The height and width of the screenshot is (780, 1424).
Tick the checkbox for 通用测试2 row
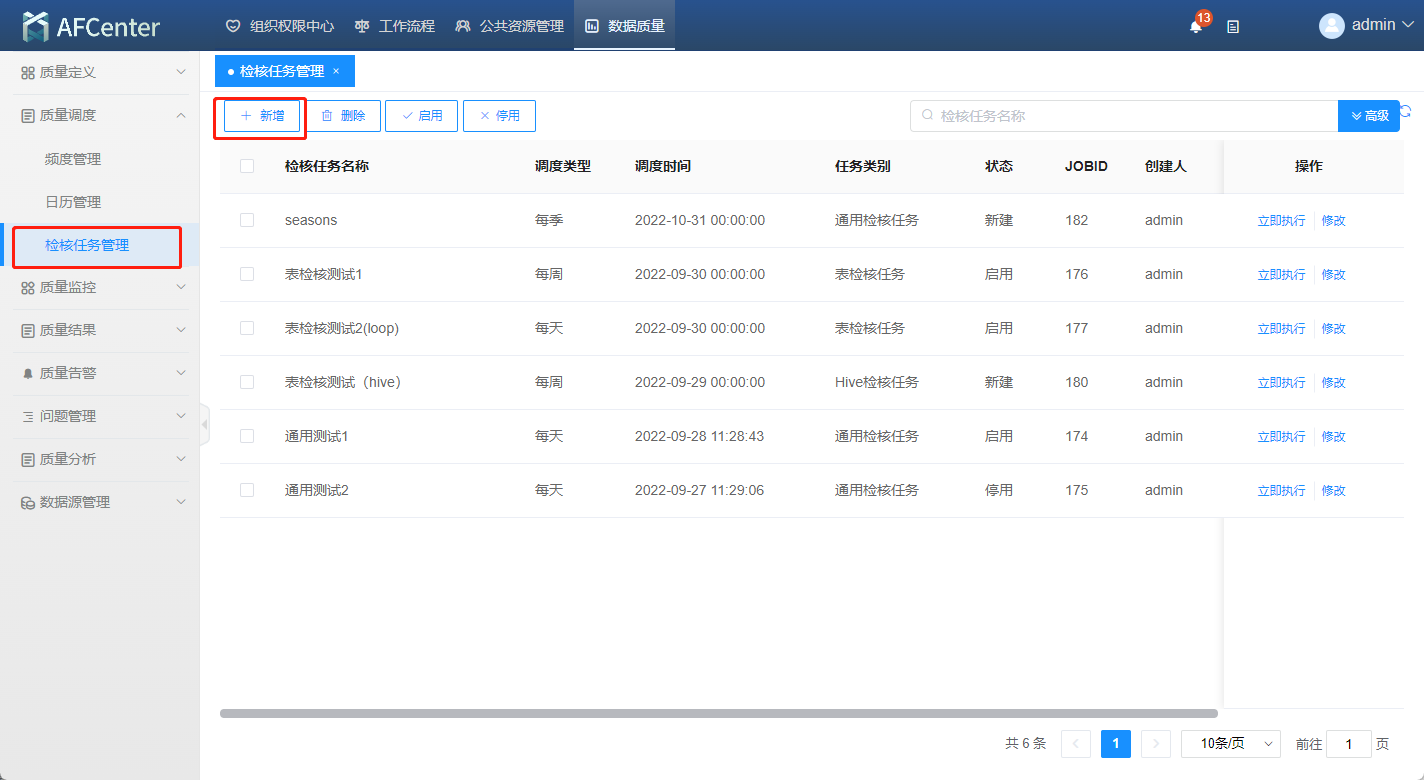(x=247, y=490)
